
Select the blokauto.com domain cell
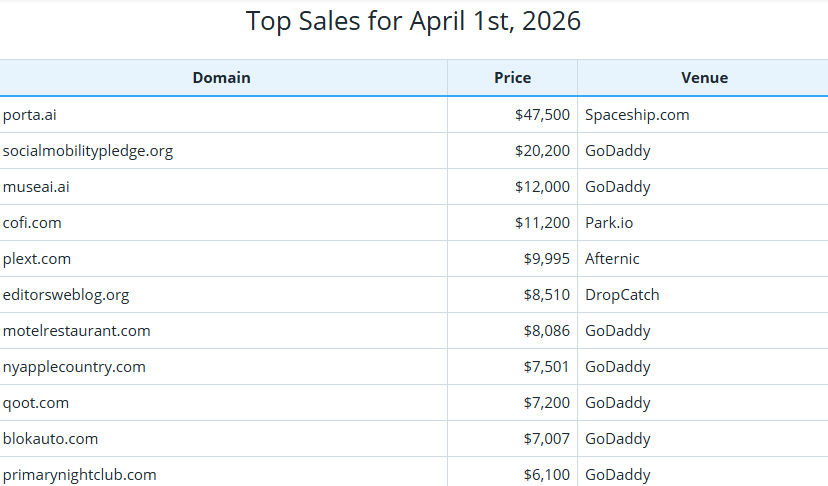click(x=223, y=438)
